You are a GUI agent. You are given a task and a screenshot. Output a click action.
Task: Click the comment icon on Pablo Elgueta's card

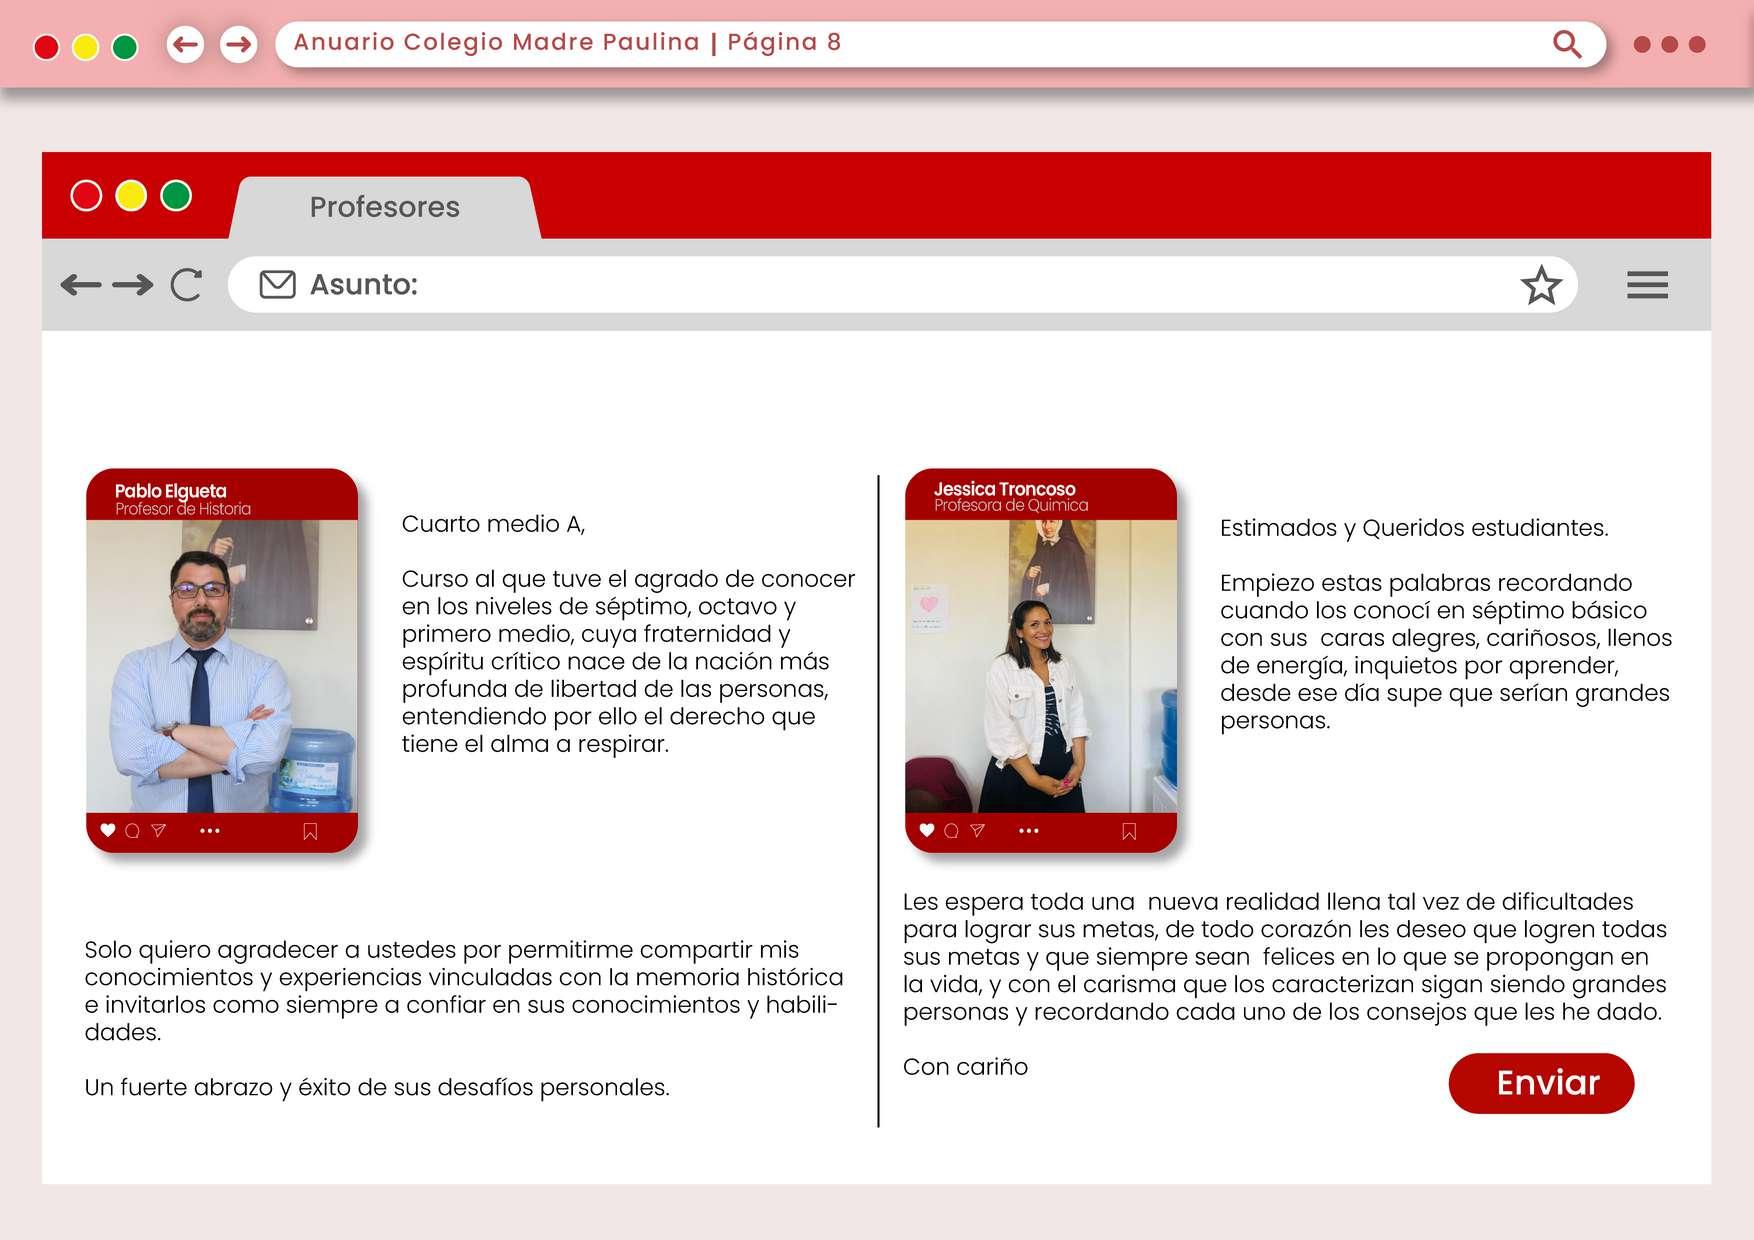[132, 831]
